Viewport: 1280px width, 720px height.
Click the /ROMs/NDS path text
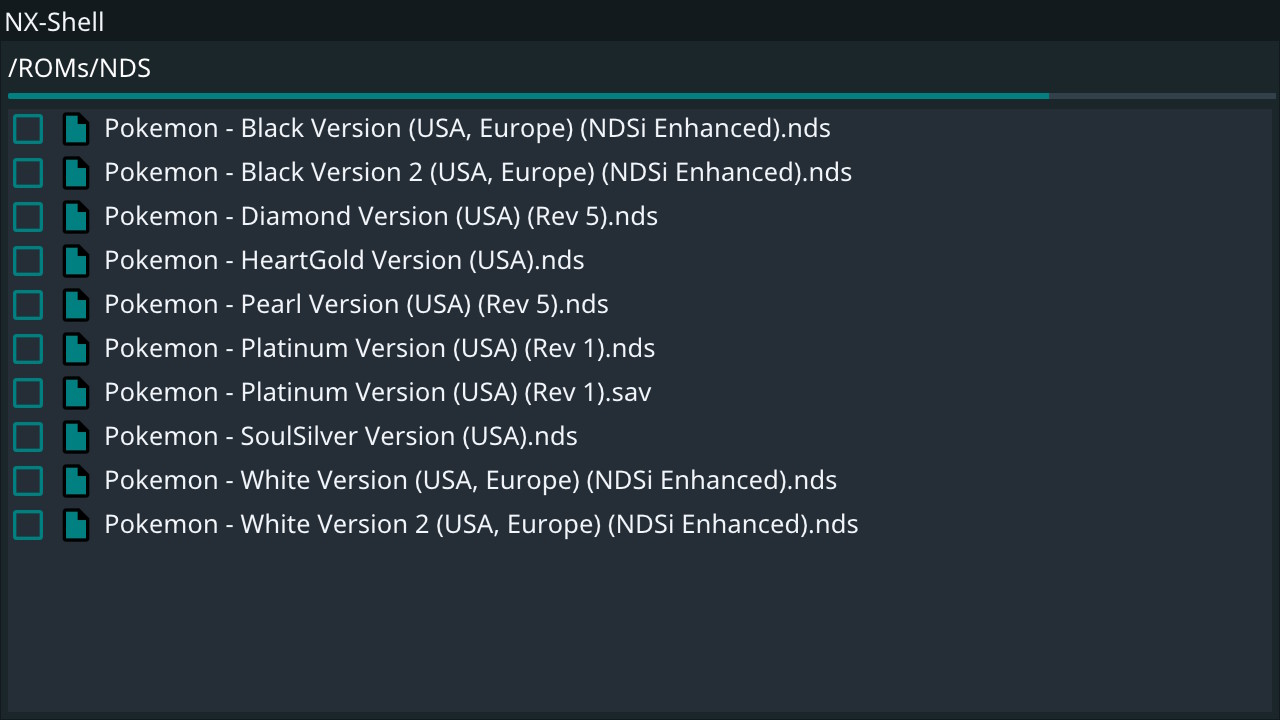[x=79, y=68]
